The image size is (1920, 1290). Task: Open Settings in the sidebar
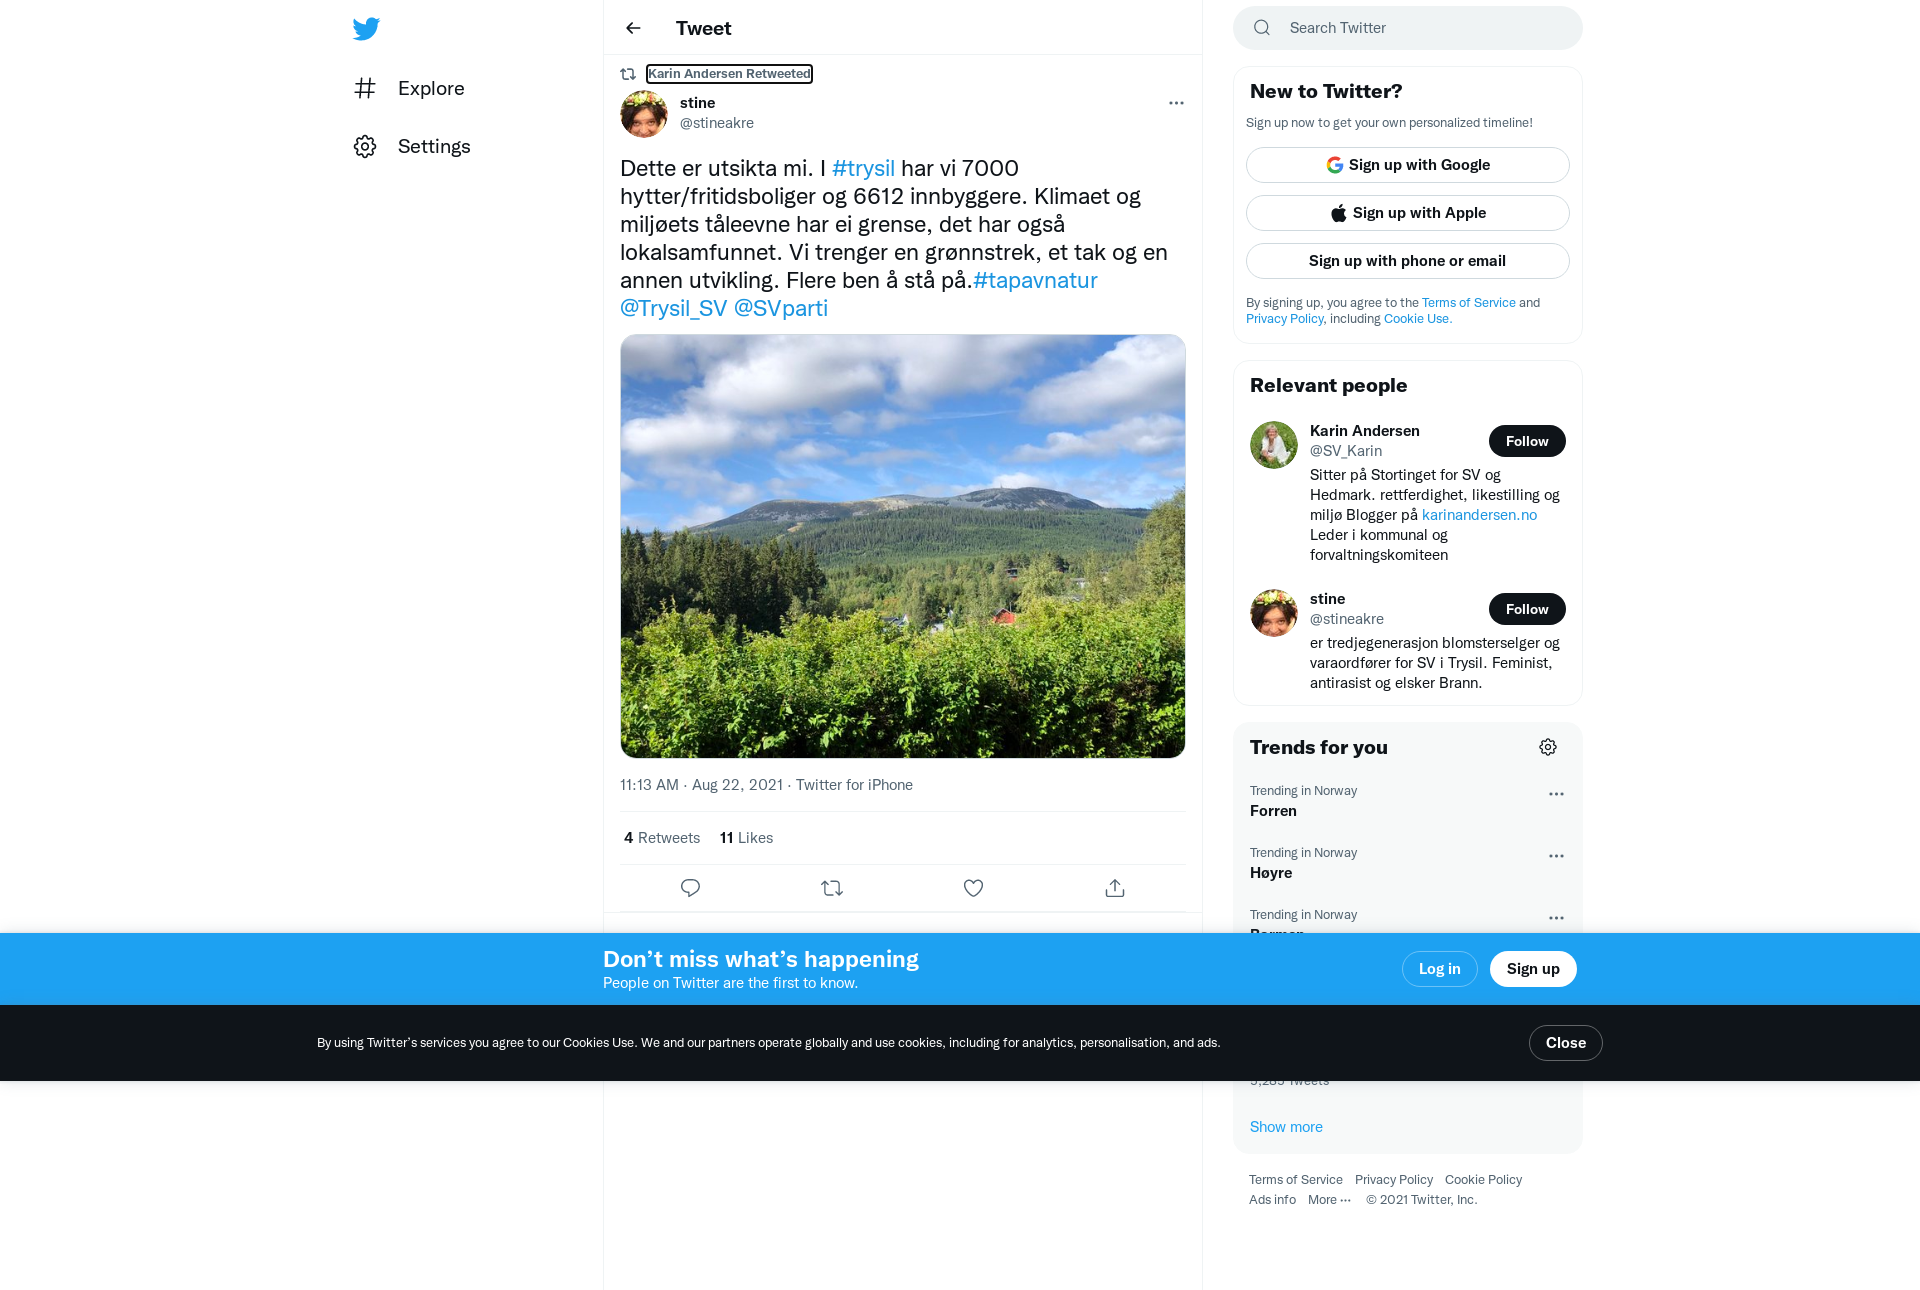click(412, 146)
